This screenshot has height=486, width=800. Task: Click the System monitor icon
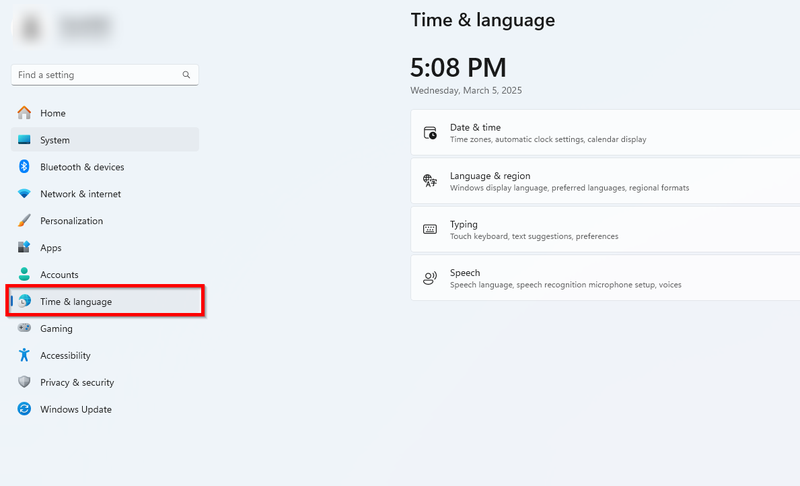coord(24,140)
